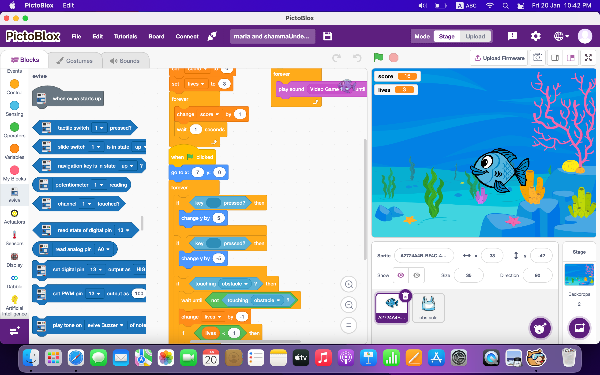600x375 pixels.
Task: Click the green flag to run
Action: (x=378, y=57)
